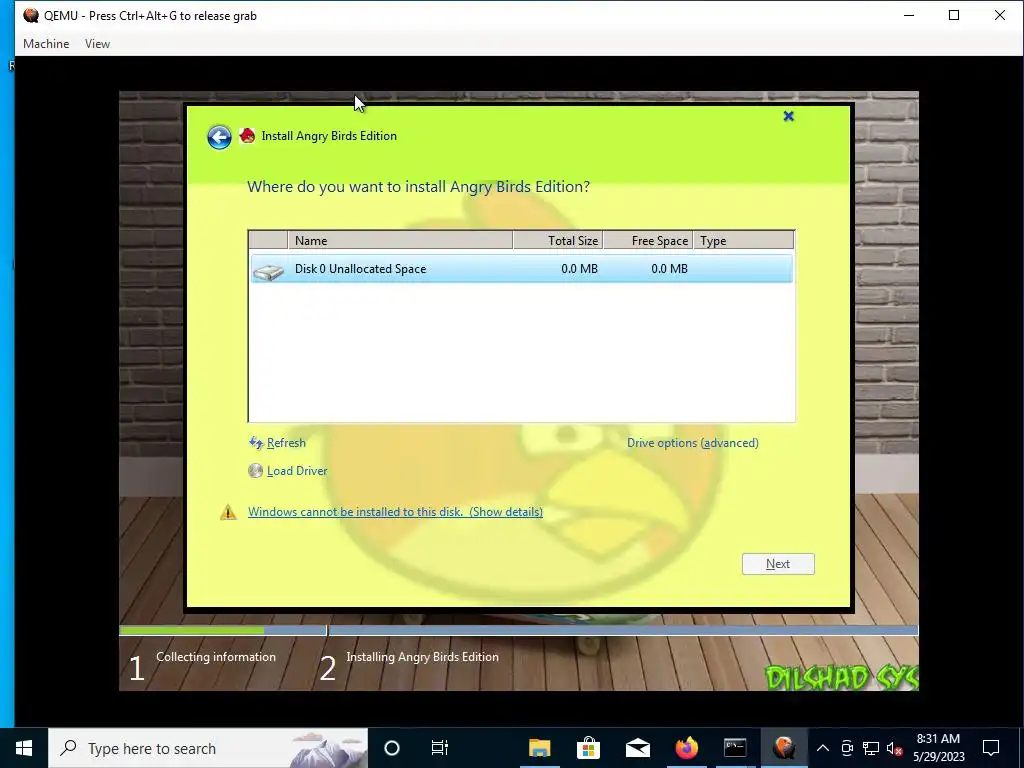1024x768 pixels.
Task: Click the taskbar search box
Action: click(x=208, y=748)
